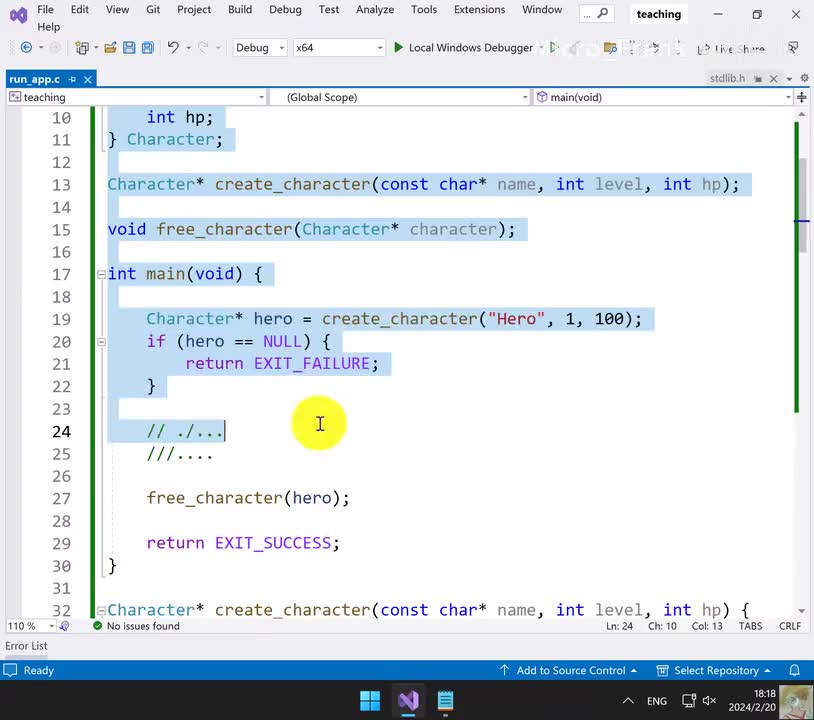
Task: Click the scrollbar down arrow
Action: 802,611
